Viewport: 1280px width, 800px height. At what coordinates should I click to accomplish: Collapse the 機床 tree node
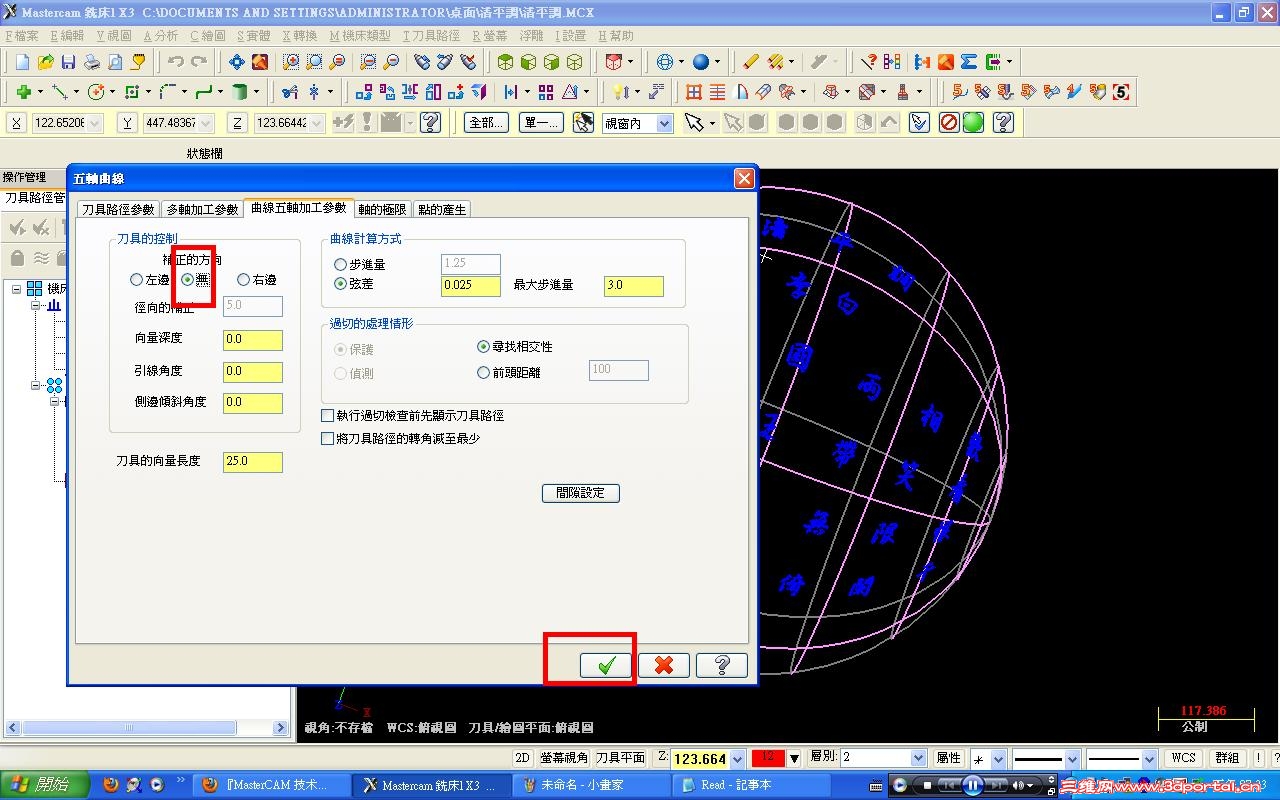tap(16, 289)
